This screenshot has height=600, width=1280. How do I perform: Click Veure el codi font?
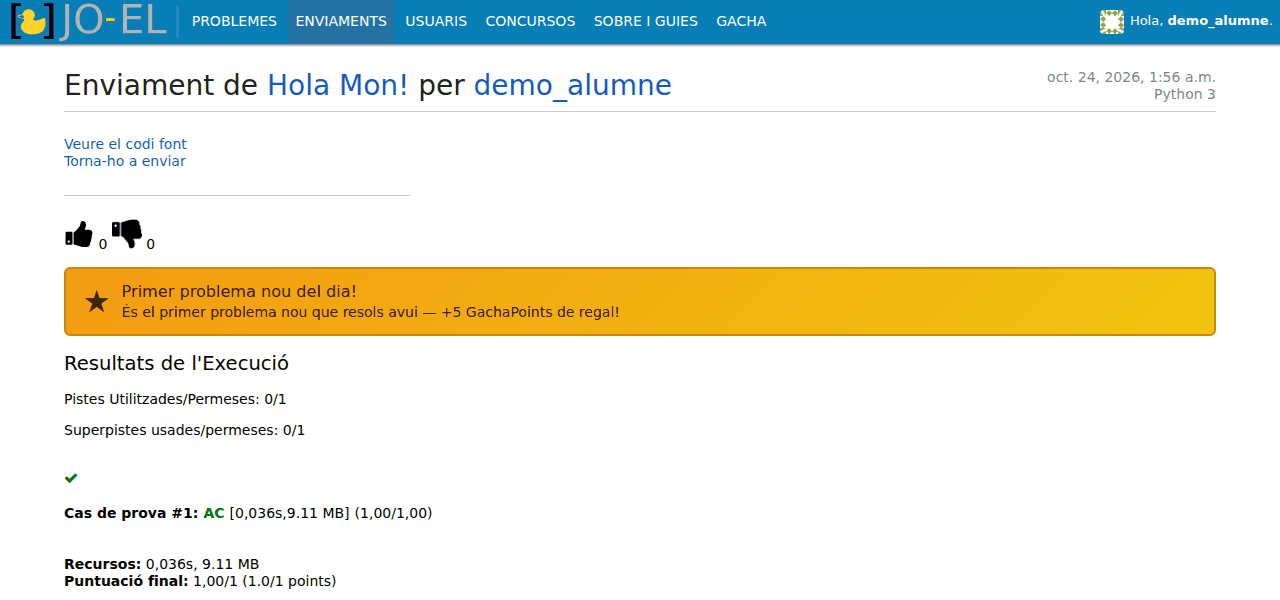click(125, 144)
